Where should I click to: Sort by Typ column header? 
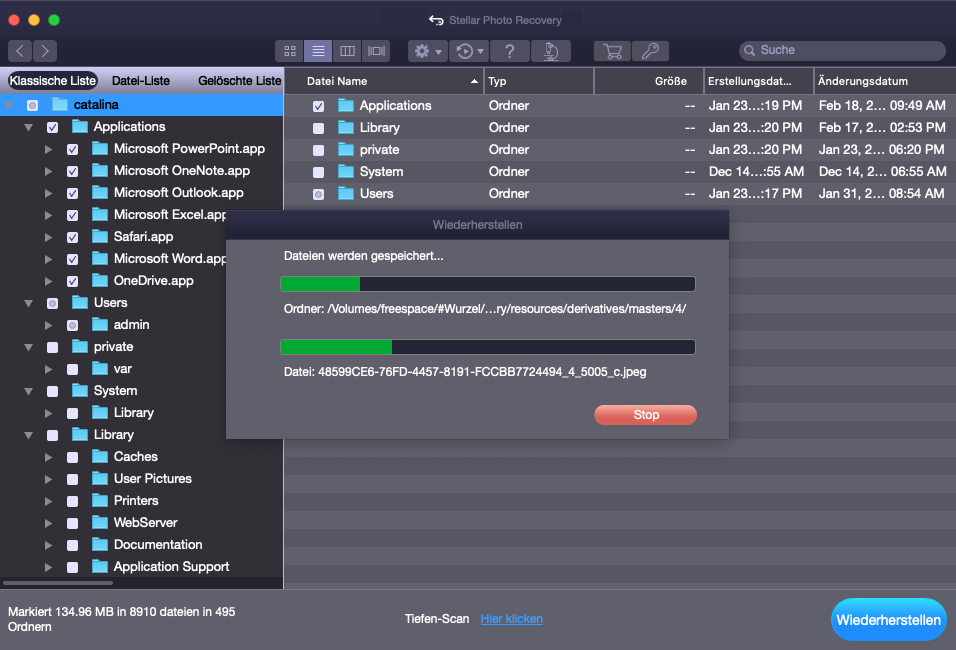click(539, 81)
